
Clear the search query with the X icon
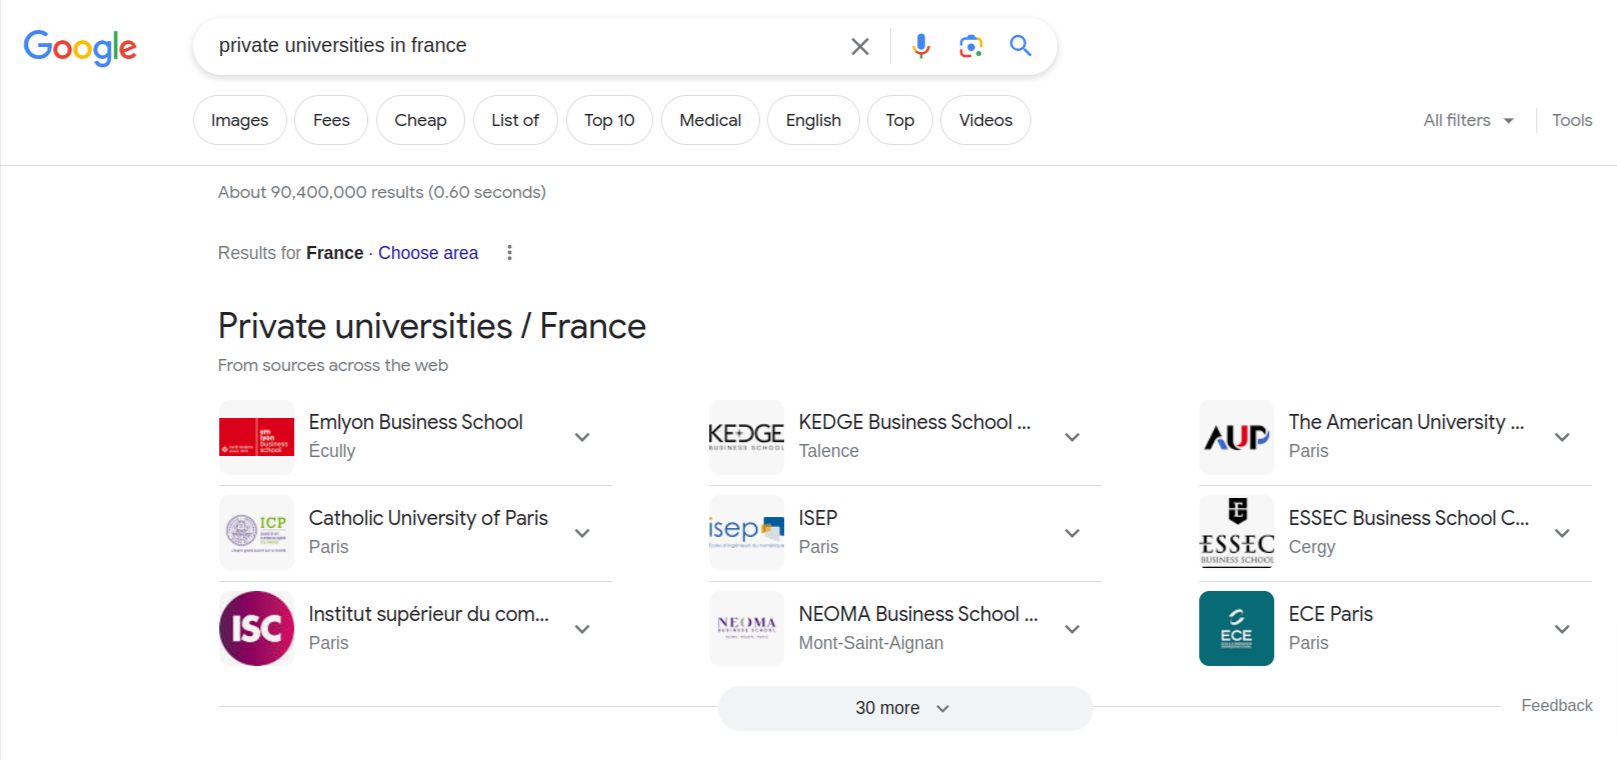coord(860,46)
